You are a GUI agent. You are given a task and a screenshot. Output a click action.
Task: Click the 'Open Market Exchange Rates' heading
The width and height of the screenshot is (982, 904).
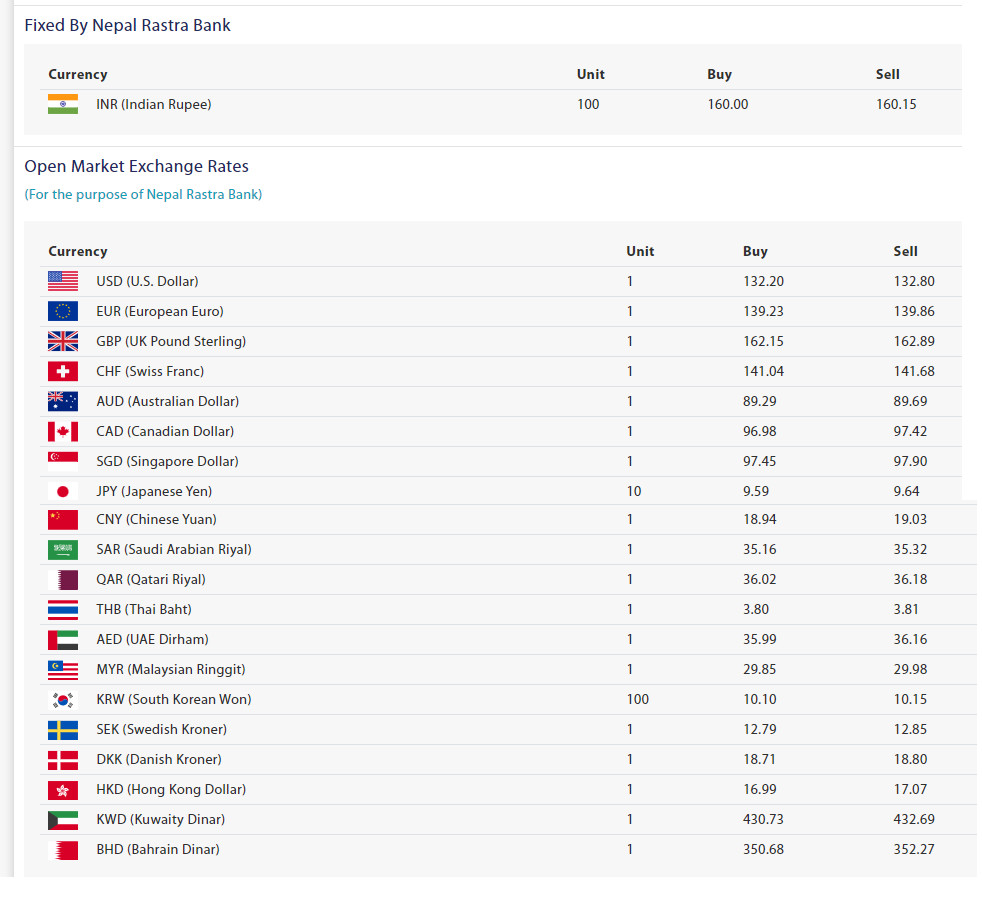[x=137, y=167]
